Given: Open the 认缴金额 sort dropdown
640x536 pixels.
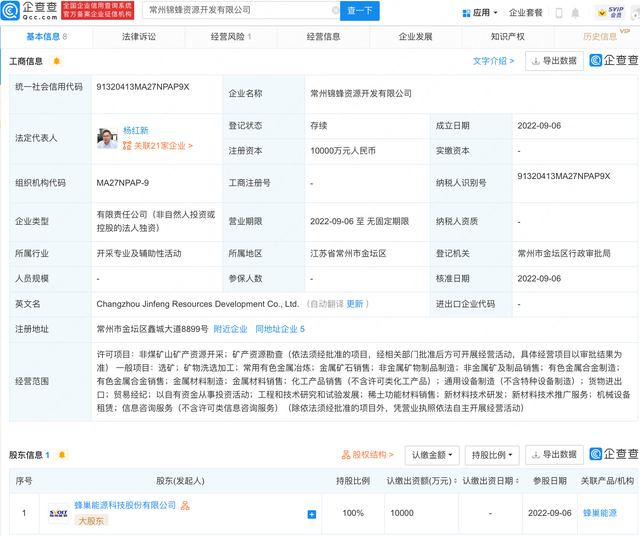Looking at the screenshot, I should coord(431,455).
